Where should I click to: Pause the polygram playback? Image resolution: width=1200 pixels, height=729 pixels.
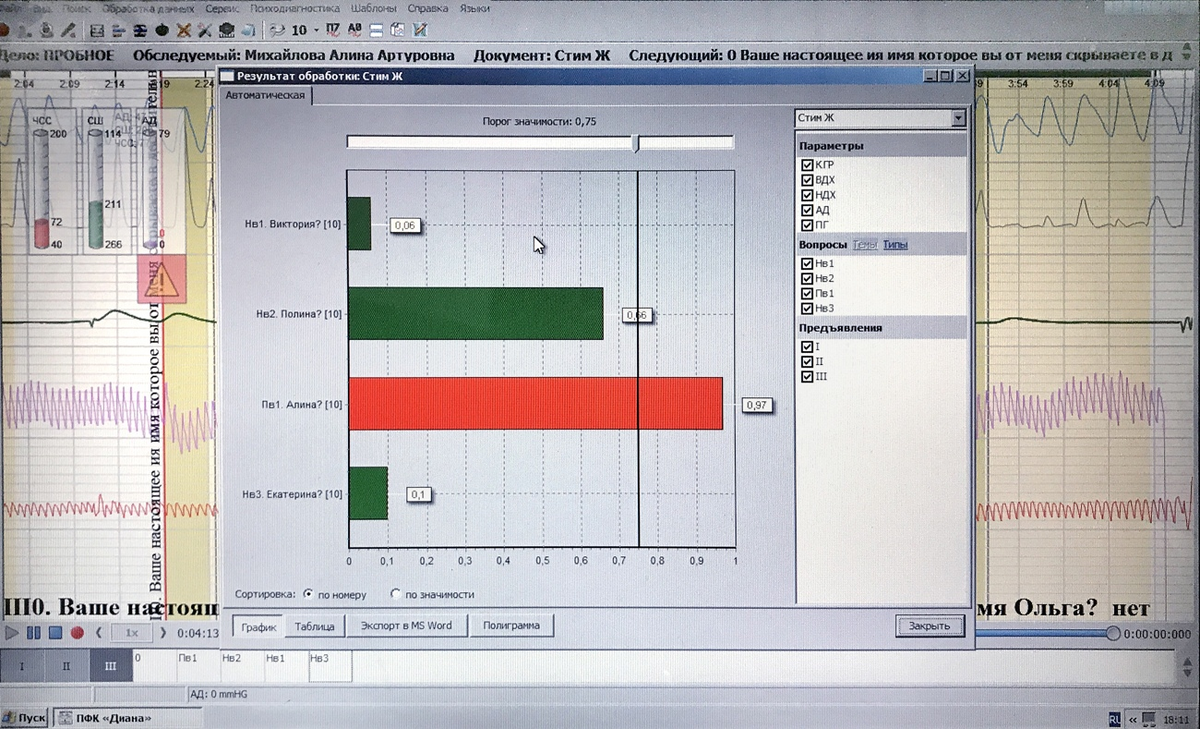[33, 633]
